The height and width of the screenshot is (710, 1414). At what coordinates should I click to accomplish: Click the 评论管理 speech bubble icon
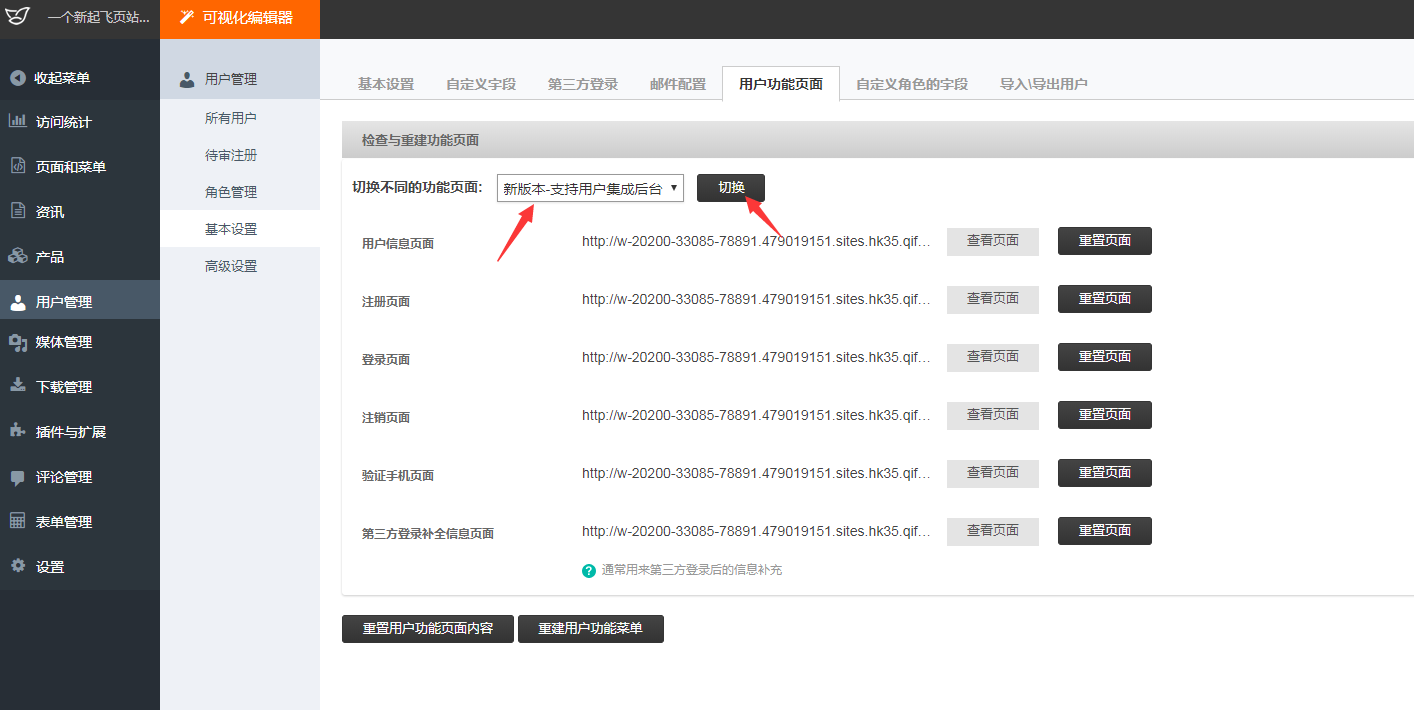point(18,477)
